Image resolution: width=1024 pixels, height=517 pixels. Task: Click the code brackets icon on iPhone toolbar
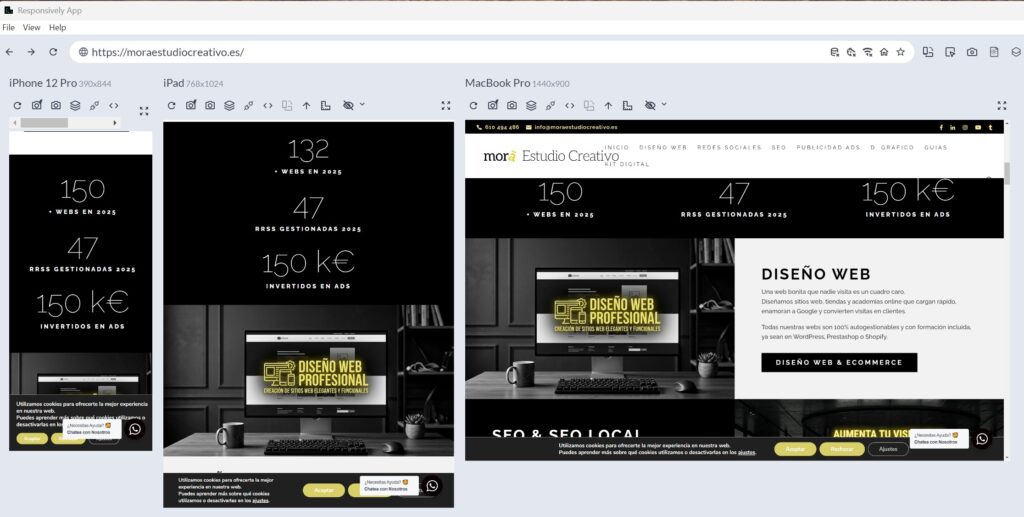tap(114, 105)
